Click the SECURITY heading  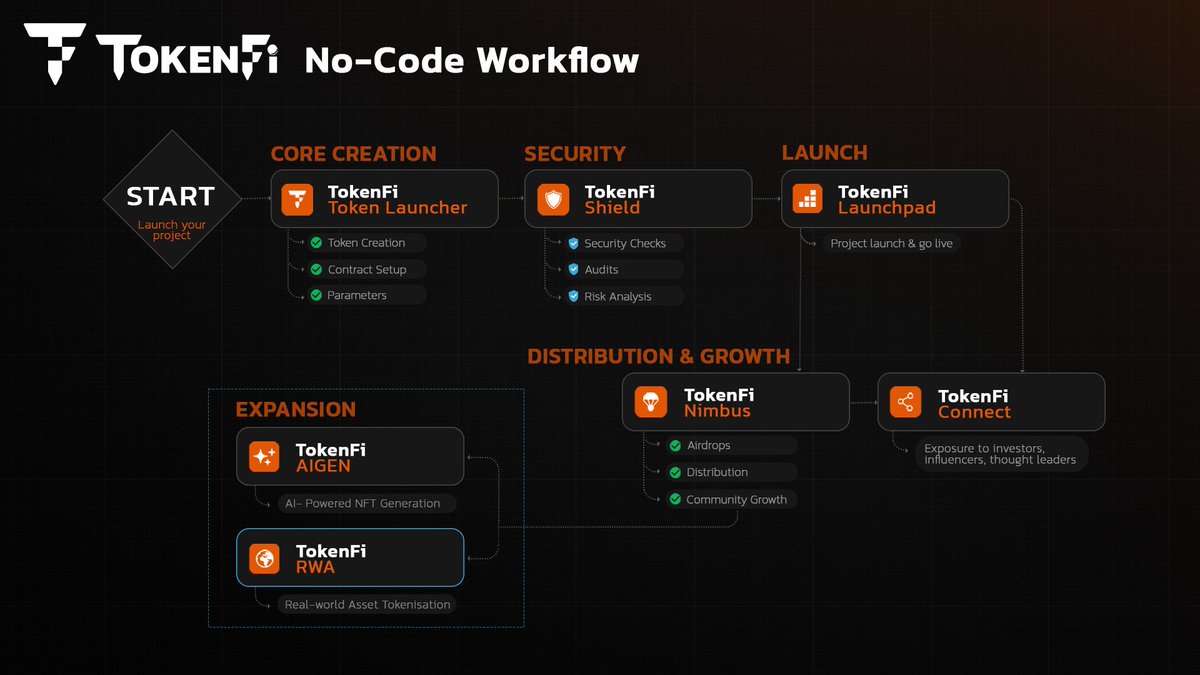575,154
